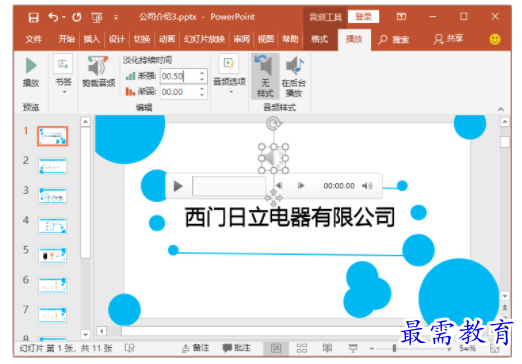Open spell check icon in status bar
Viewport: 522px width, 364px height.
129,348
